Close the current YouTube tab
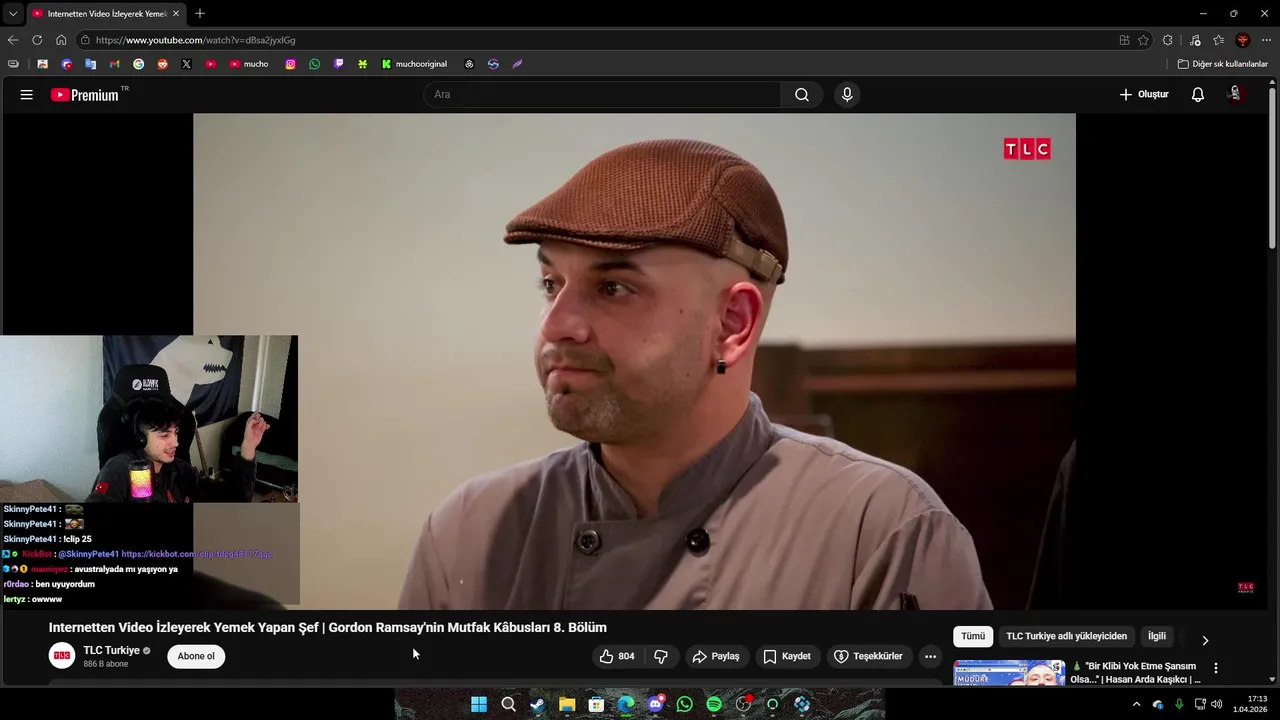Image resolution: width=1280 pixels, height=720 pixels. tap(176, 14)
